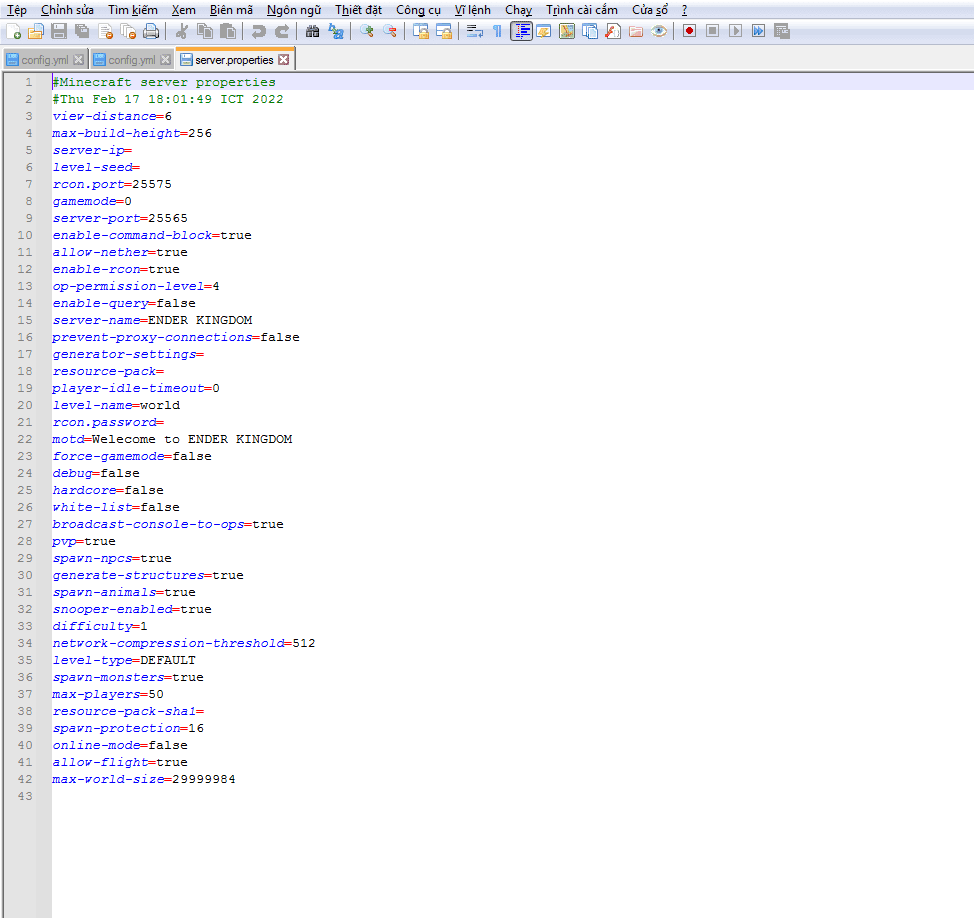Toggle show all characters pilcrow icon
This screenshot has height=918, width=974.
(497, 31)
